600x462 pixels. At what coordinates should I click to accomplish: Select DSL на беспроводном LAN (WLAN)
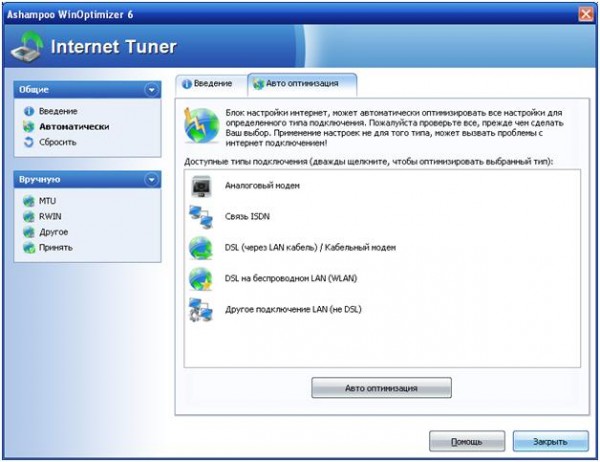point(291,279)
